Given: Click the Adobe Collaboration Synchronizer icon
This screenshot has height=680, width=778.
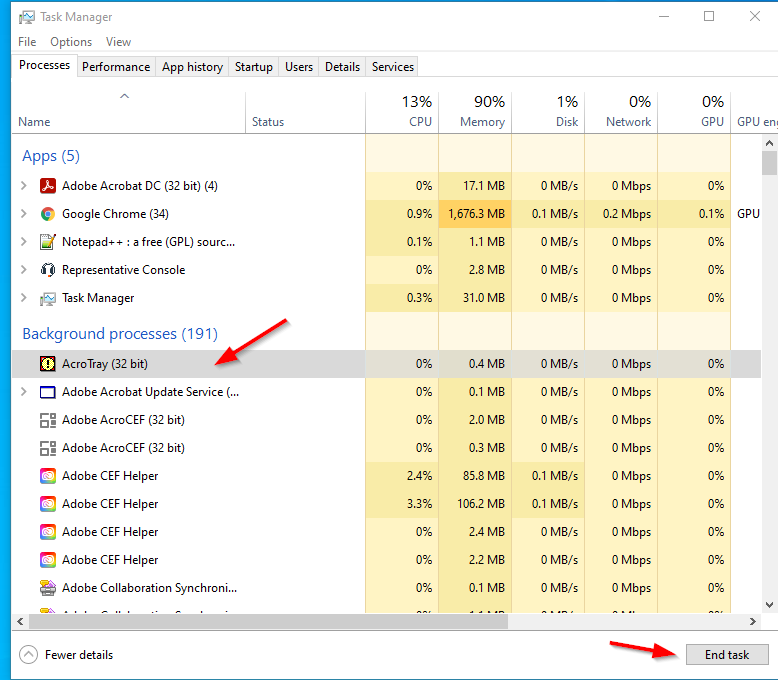Looking at the screenshot, I should [x=47, y=588].
